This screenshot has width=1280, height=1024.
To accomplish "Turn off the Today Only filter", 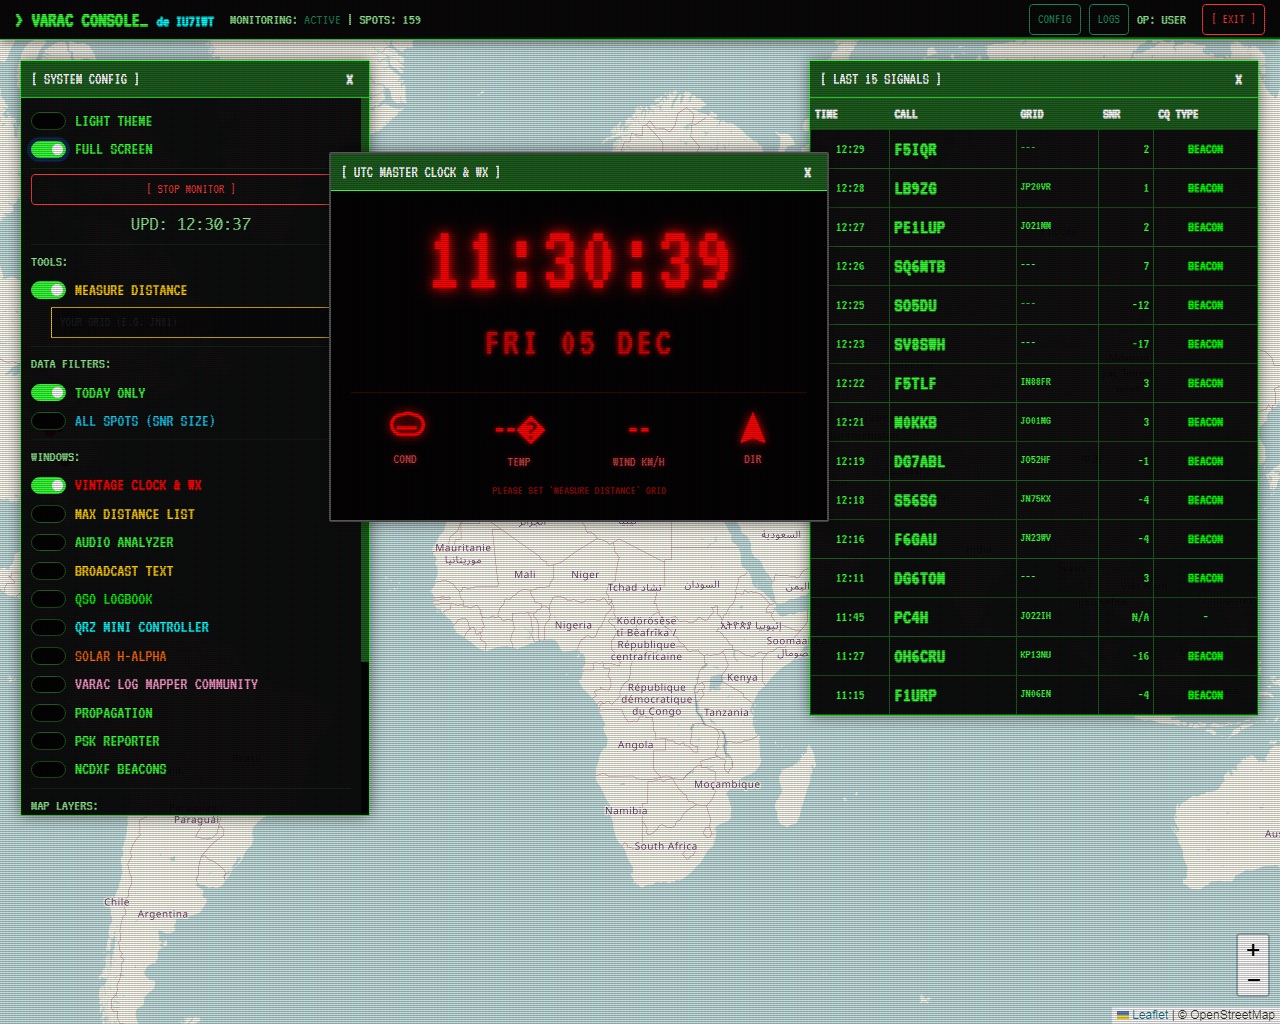I will 48,393.
